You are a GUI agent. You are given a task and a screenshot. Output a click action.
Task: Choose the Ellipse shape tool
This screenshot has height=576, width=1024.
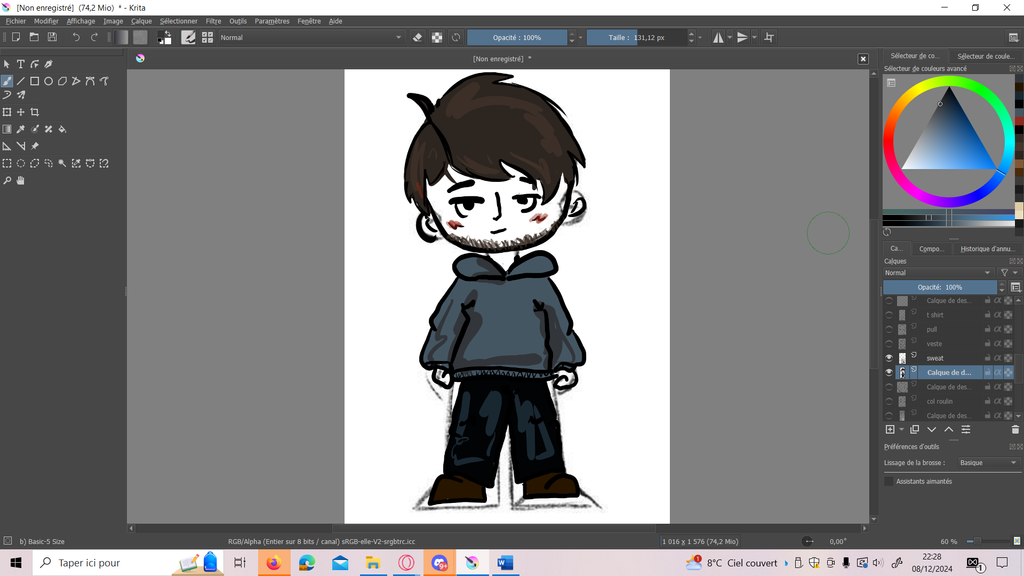coord(48,81)
